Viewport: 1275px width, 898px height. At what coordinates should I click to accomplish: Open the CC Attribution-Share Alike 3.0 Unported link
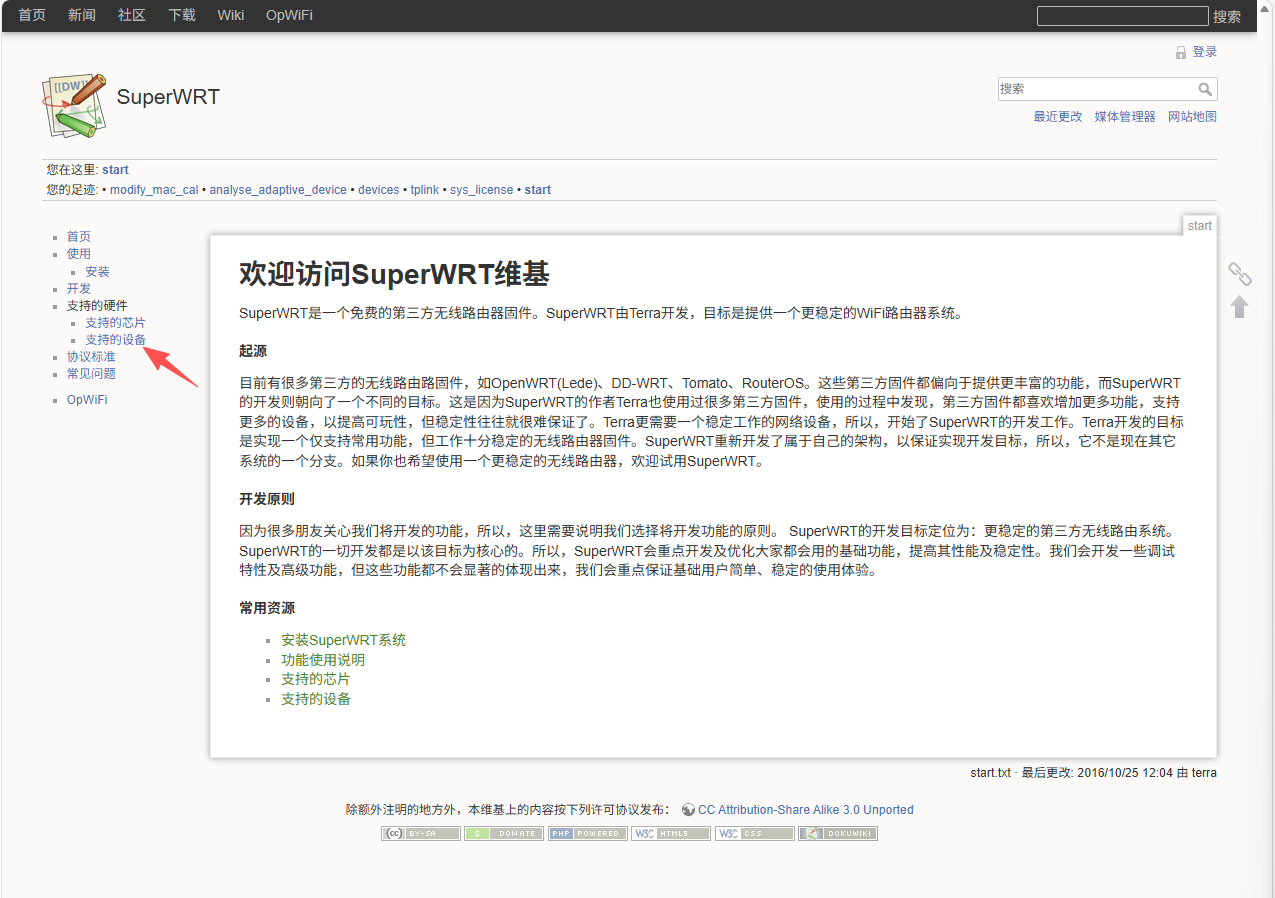pyautogui.click(x=806, y=810)
